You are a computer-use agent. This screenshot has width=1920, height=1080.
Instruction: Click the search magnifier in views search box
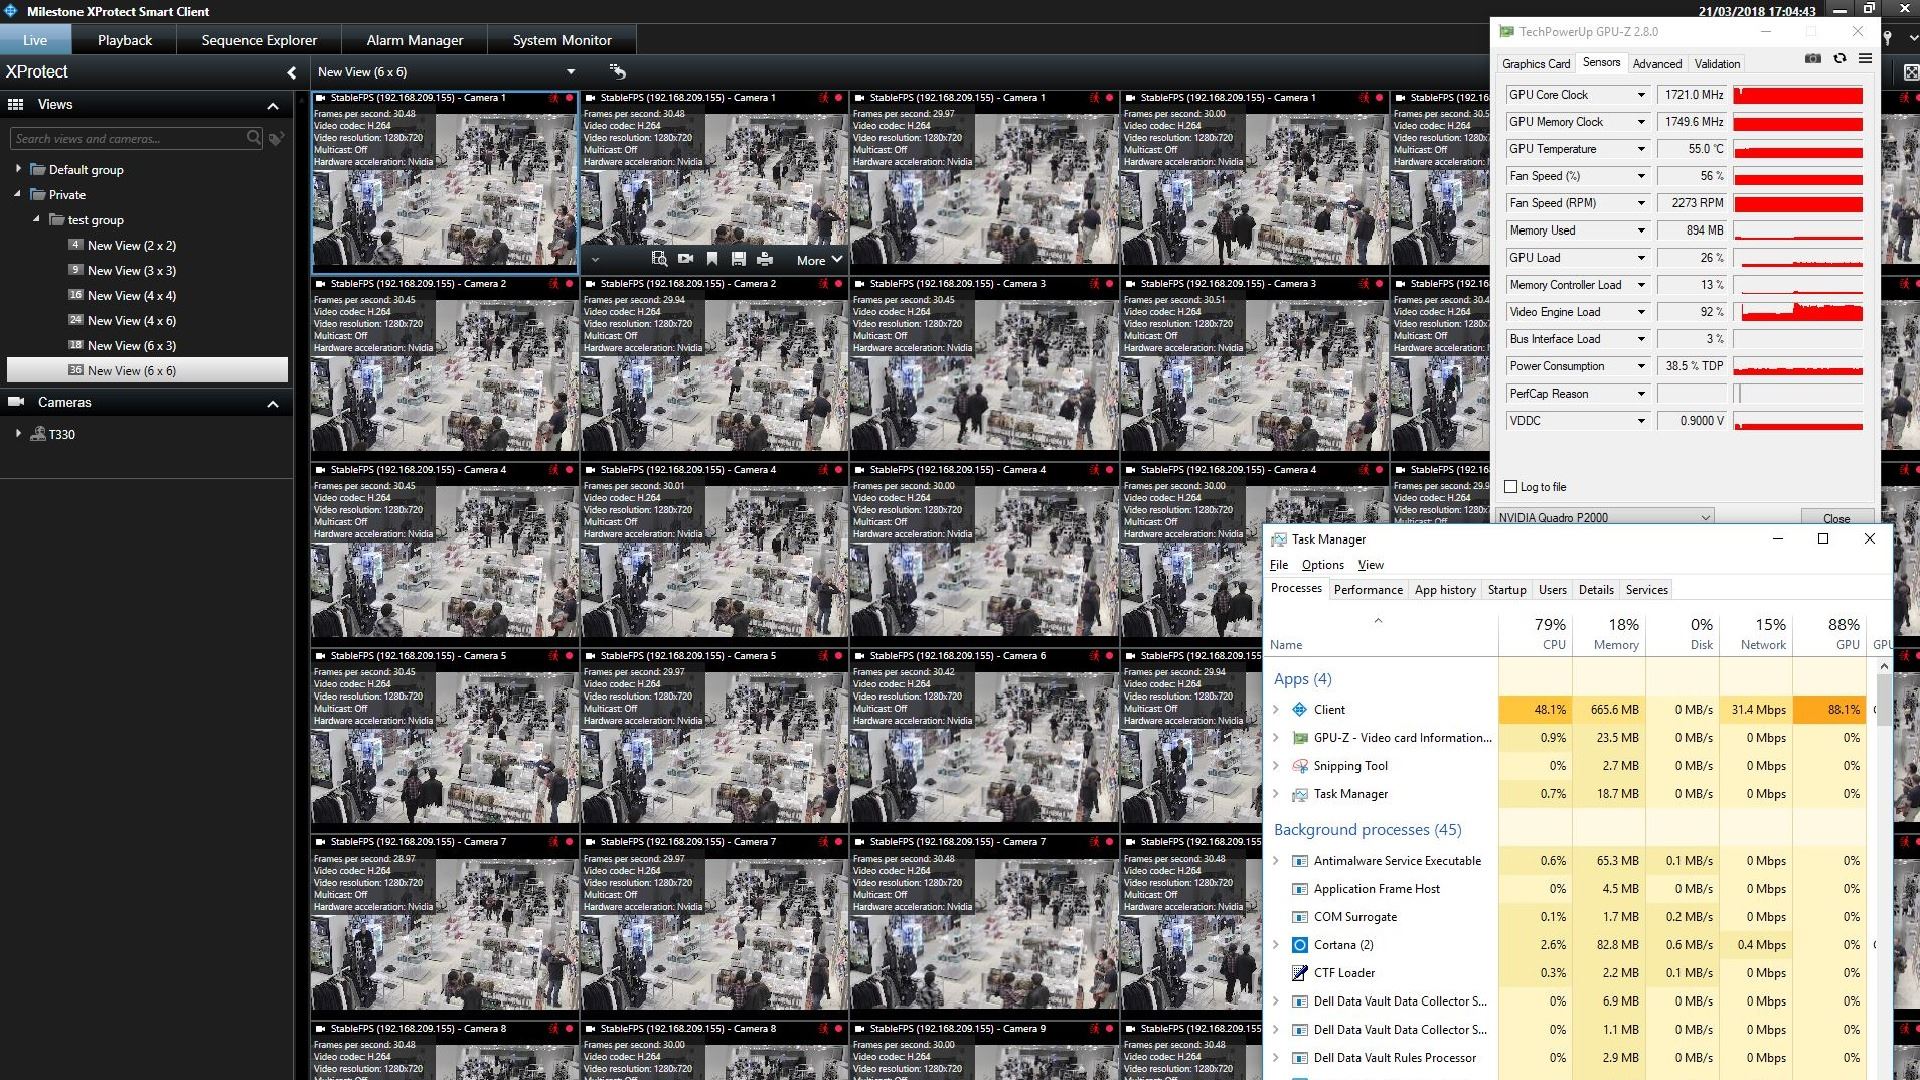point(254,138)
